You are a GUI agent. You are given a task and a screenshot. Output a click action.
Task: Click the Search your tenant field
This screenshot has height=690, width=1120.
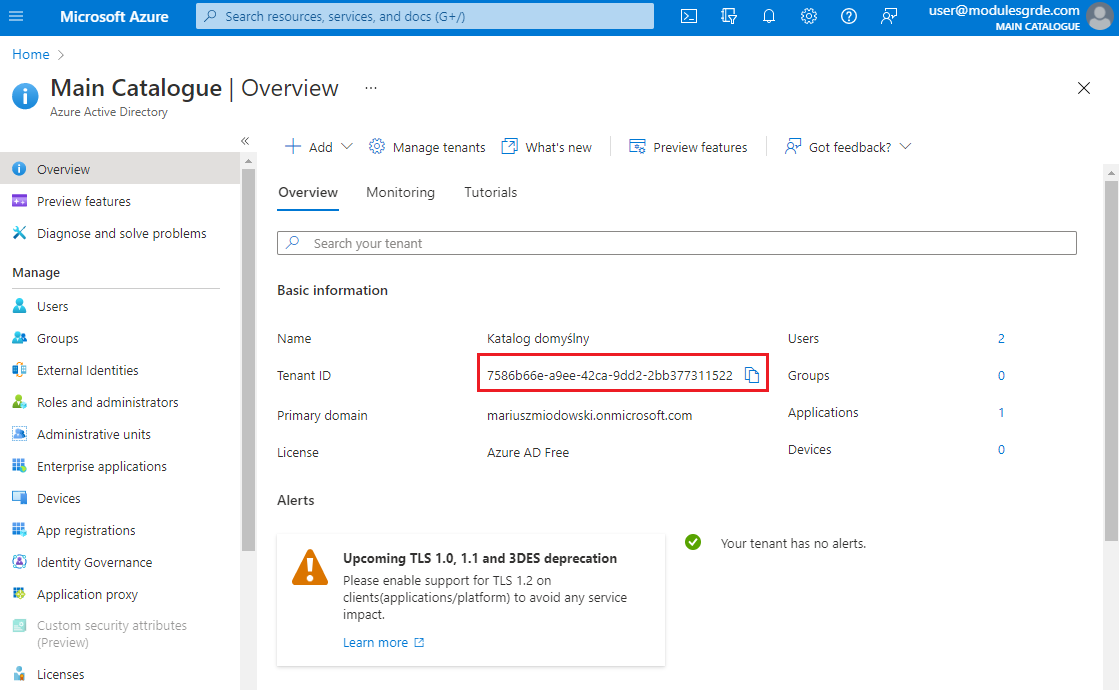tap(676, 243)
